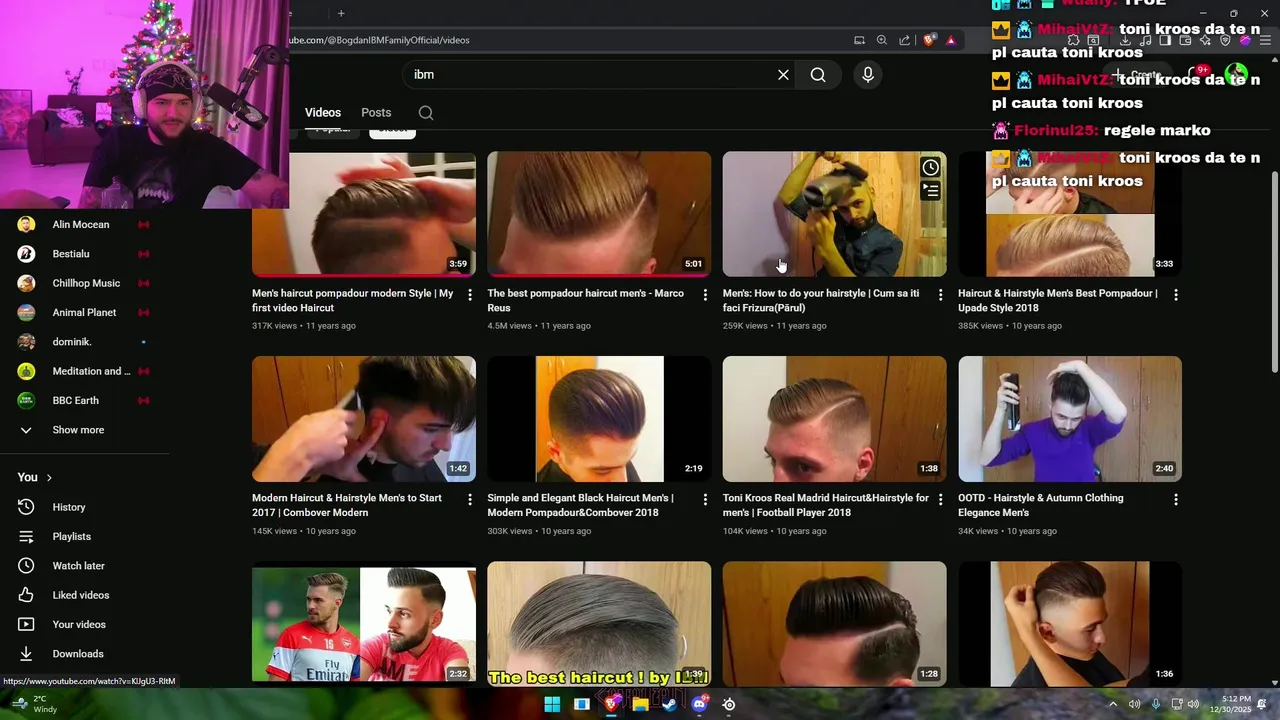Open Animal Planet subscription channel
Screen dimensions: 1280x720
pos(85,313)
